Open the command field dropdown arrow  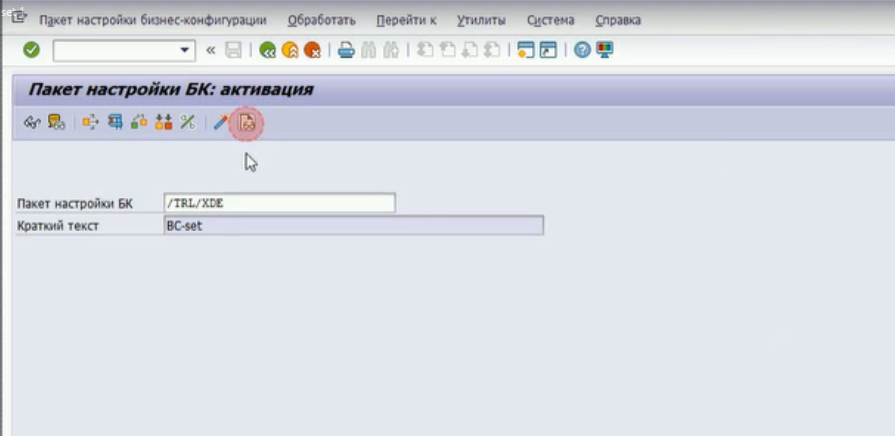point(185,50)
